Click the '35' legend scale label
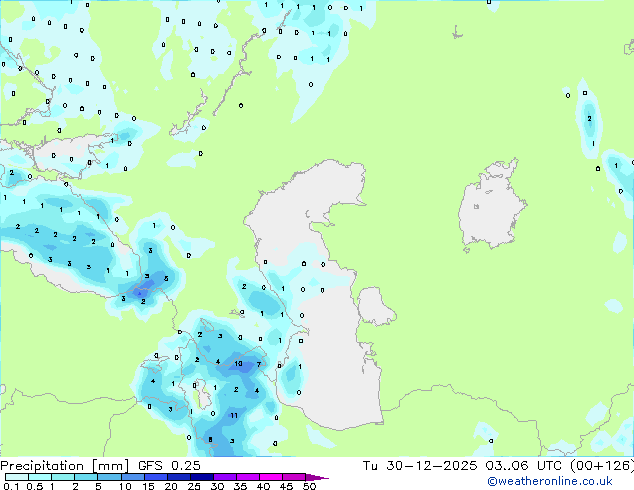 (240, 486)
